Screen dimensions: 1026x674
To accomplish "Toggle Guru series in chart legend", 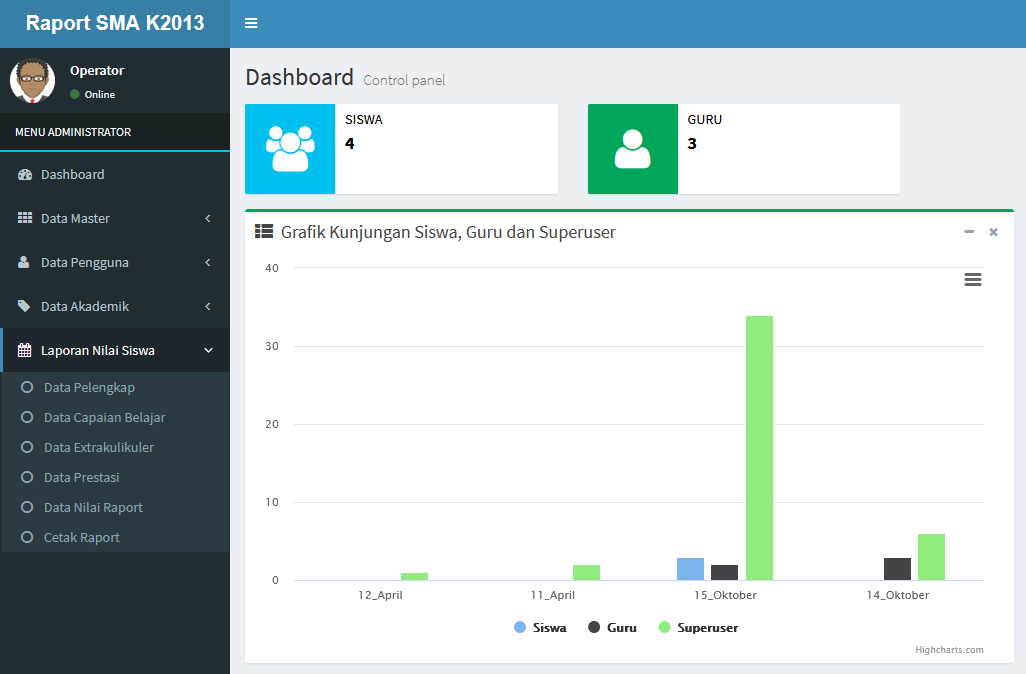I will (x=612, y=628).
